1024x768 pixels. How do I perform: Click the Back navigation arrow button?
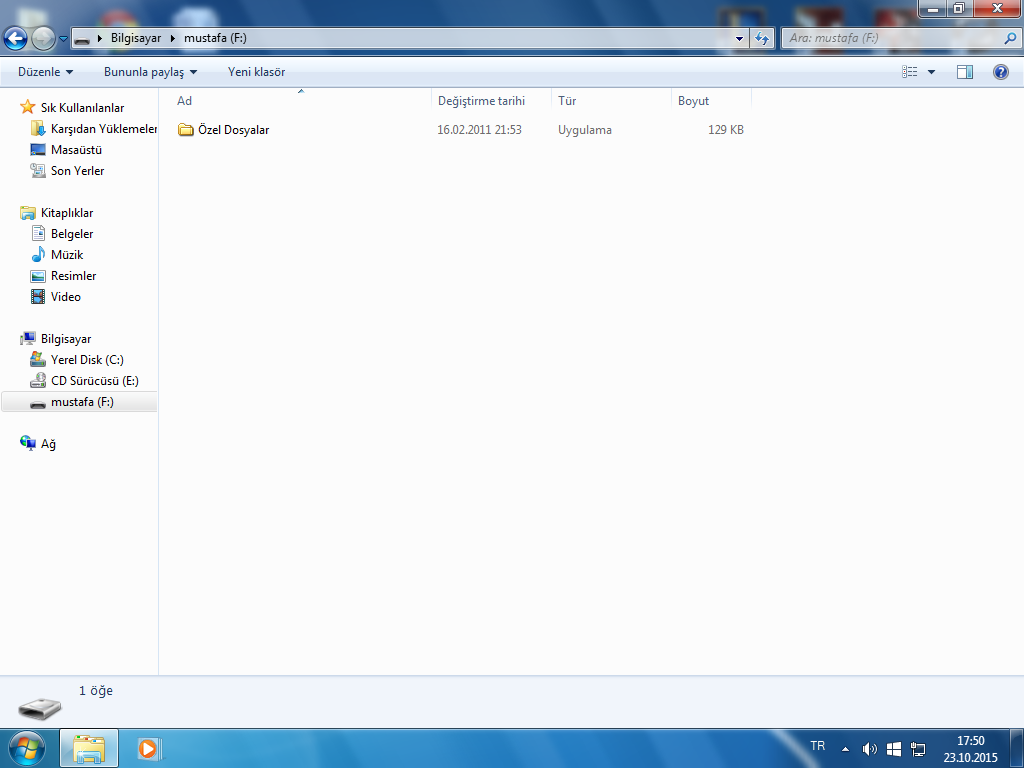click(16, 39)
